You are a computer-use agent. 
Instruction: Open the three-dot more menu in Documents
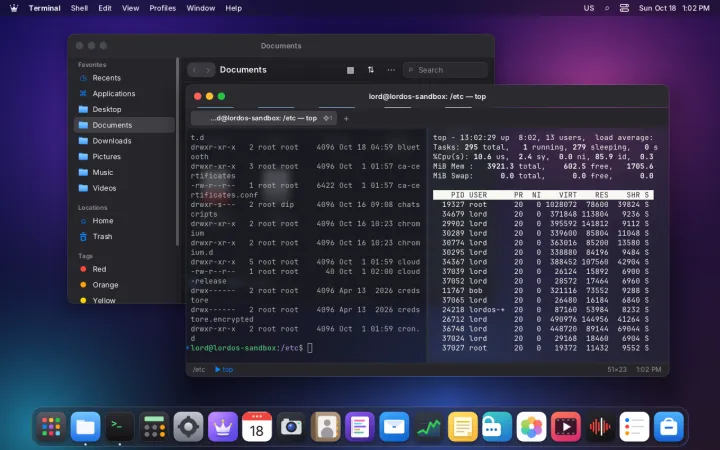391,70
